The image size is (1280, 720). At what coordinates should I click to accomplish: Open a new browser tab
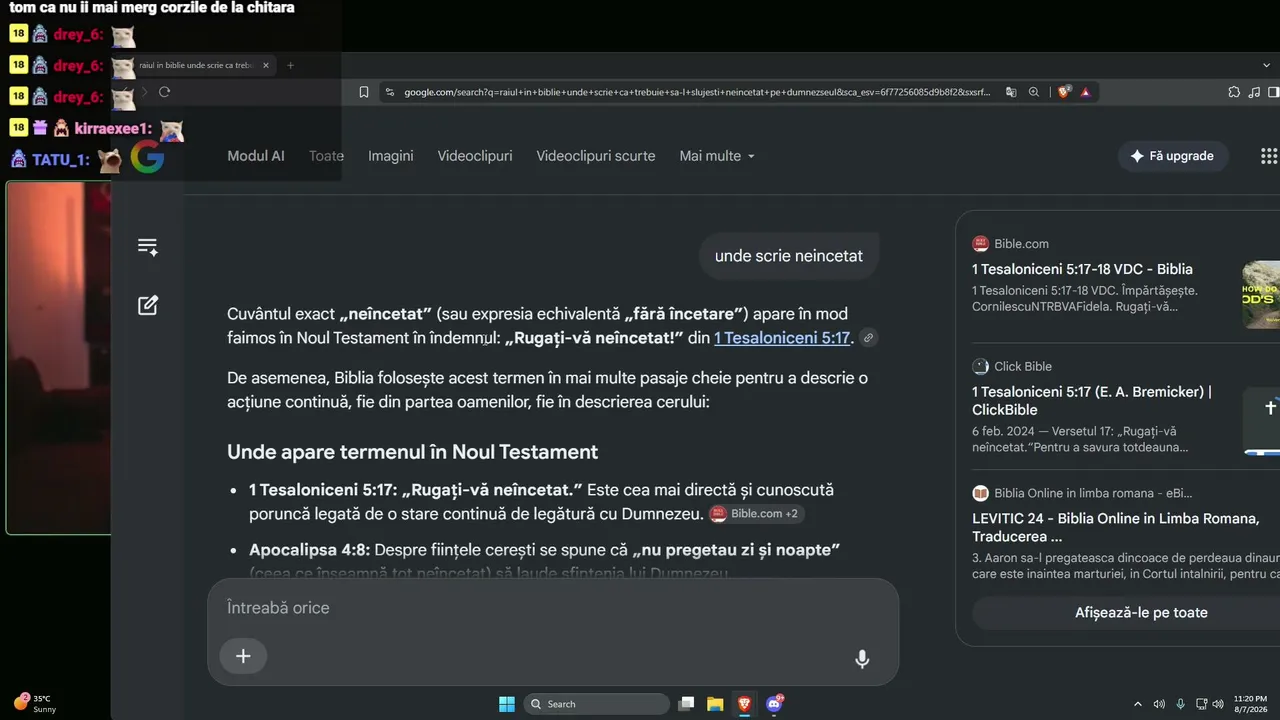click(x=290, y=65)
